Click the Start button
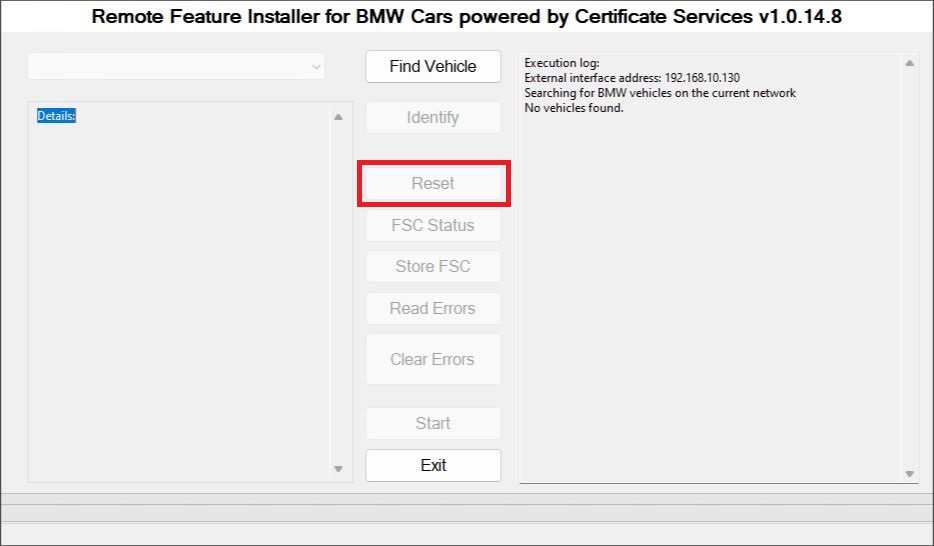Viewport: 934px width, 546px height. click(x=433, y=423)
